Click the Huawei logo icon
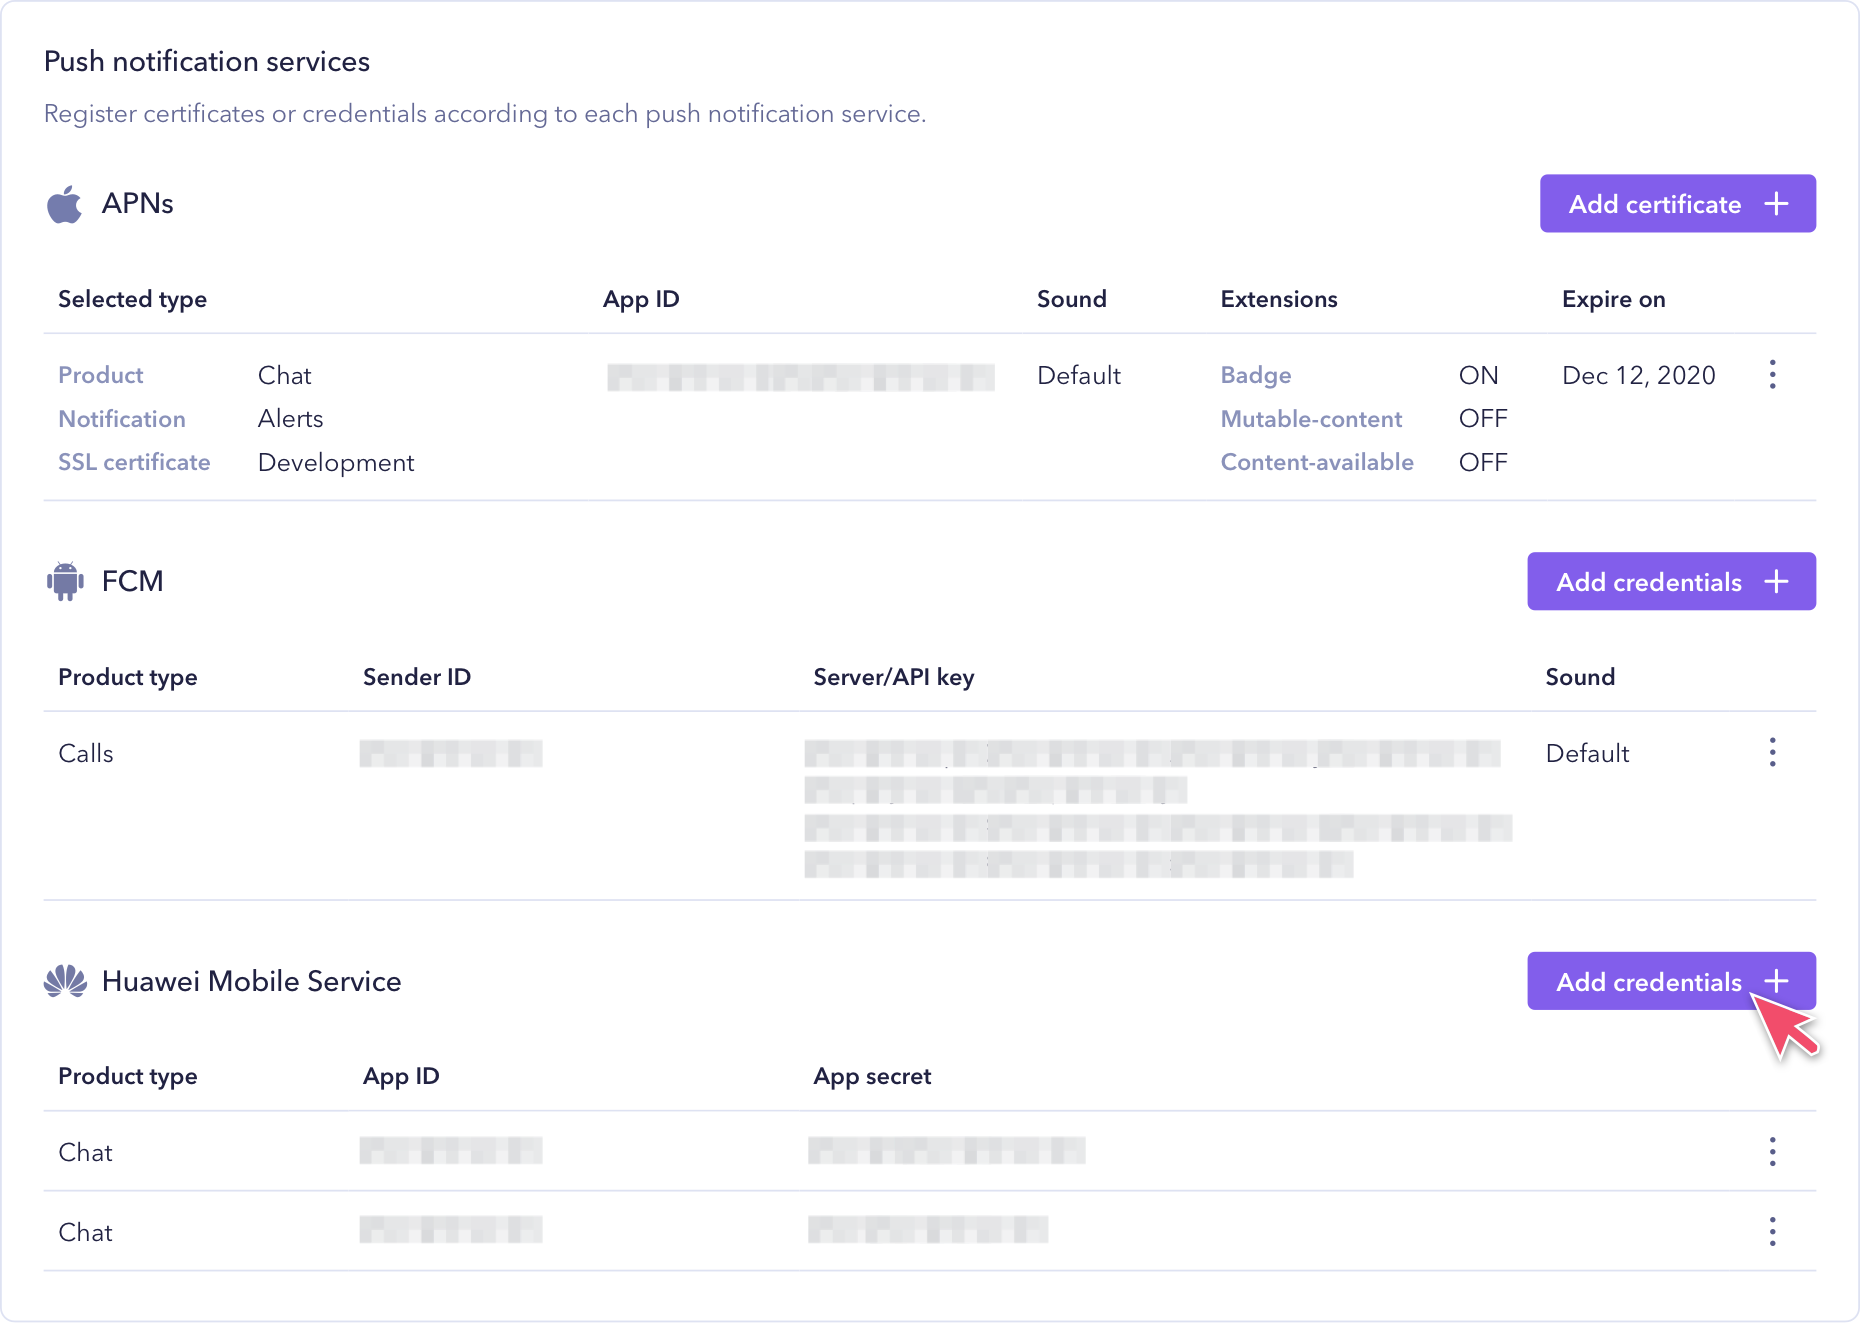This screenshot has height=1323, width=1860. pos(65,981)
